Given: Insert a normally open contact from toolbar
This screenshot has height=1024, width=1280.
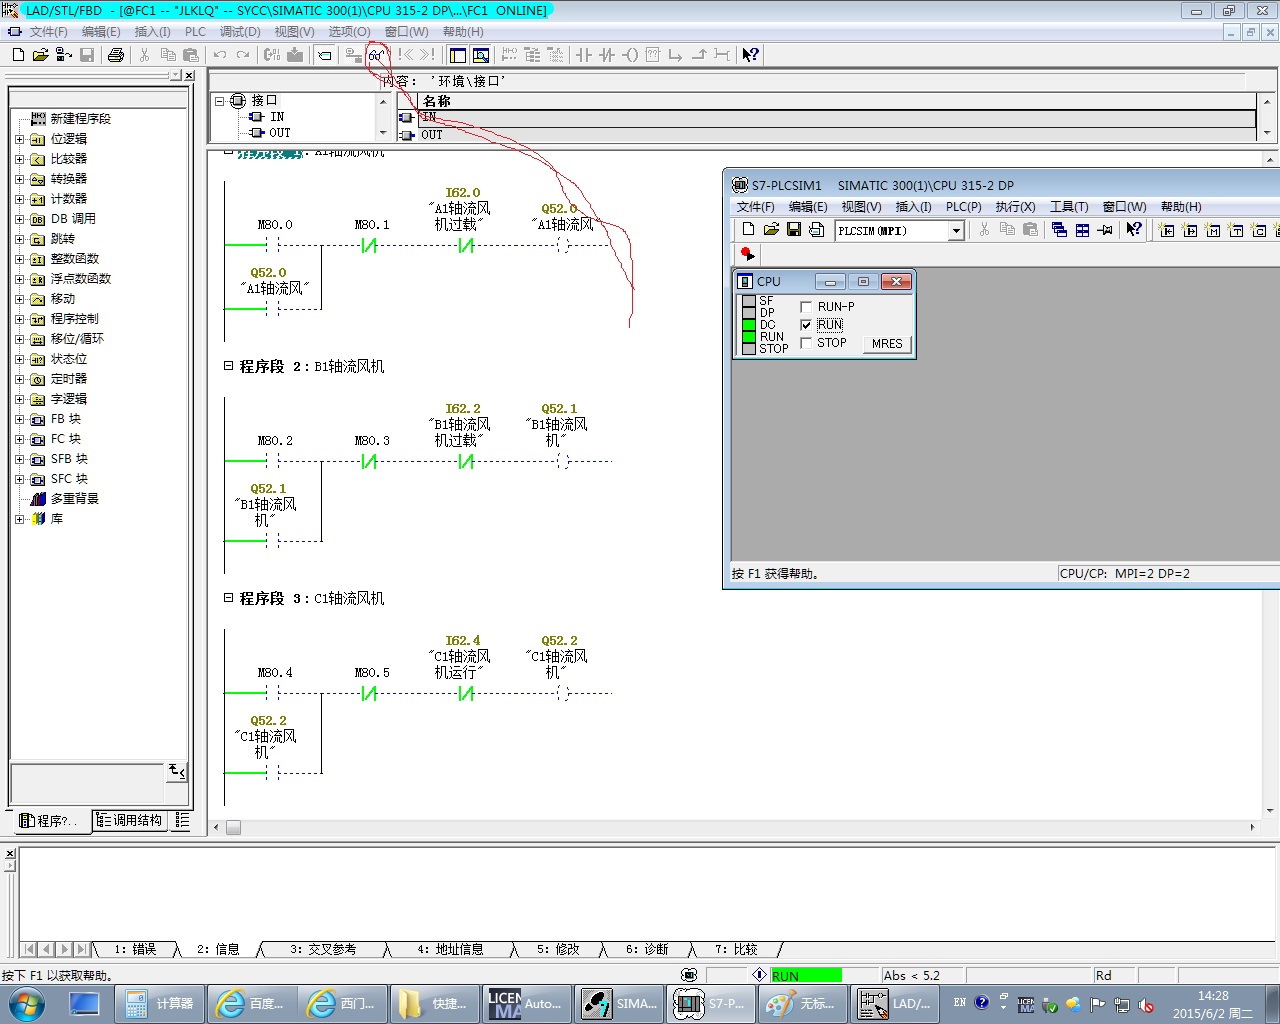Looking at the screenshot, I should pos(584,55).
